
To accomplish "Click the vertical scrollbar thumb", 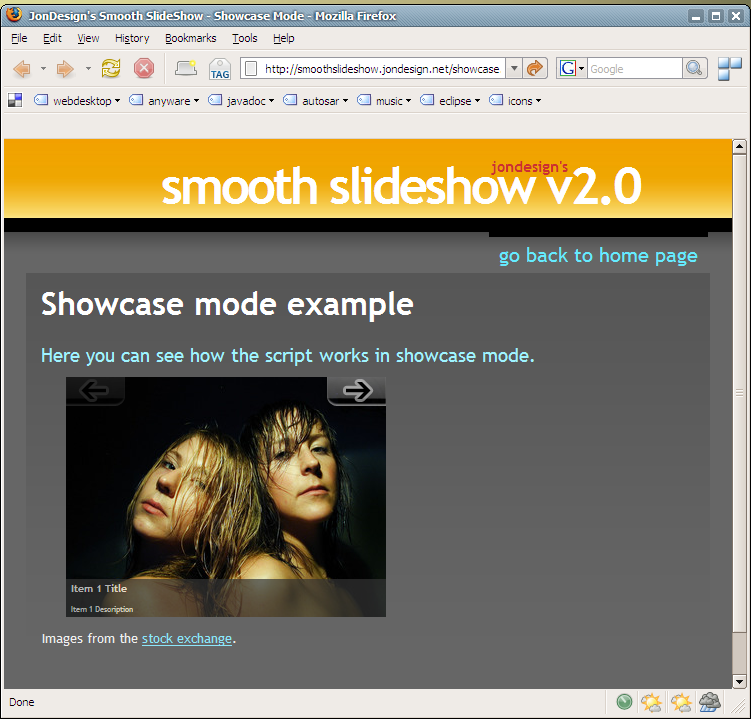I will 739,393.
